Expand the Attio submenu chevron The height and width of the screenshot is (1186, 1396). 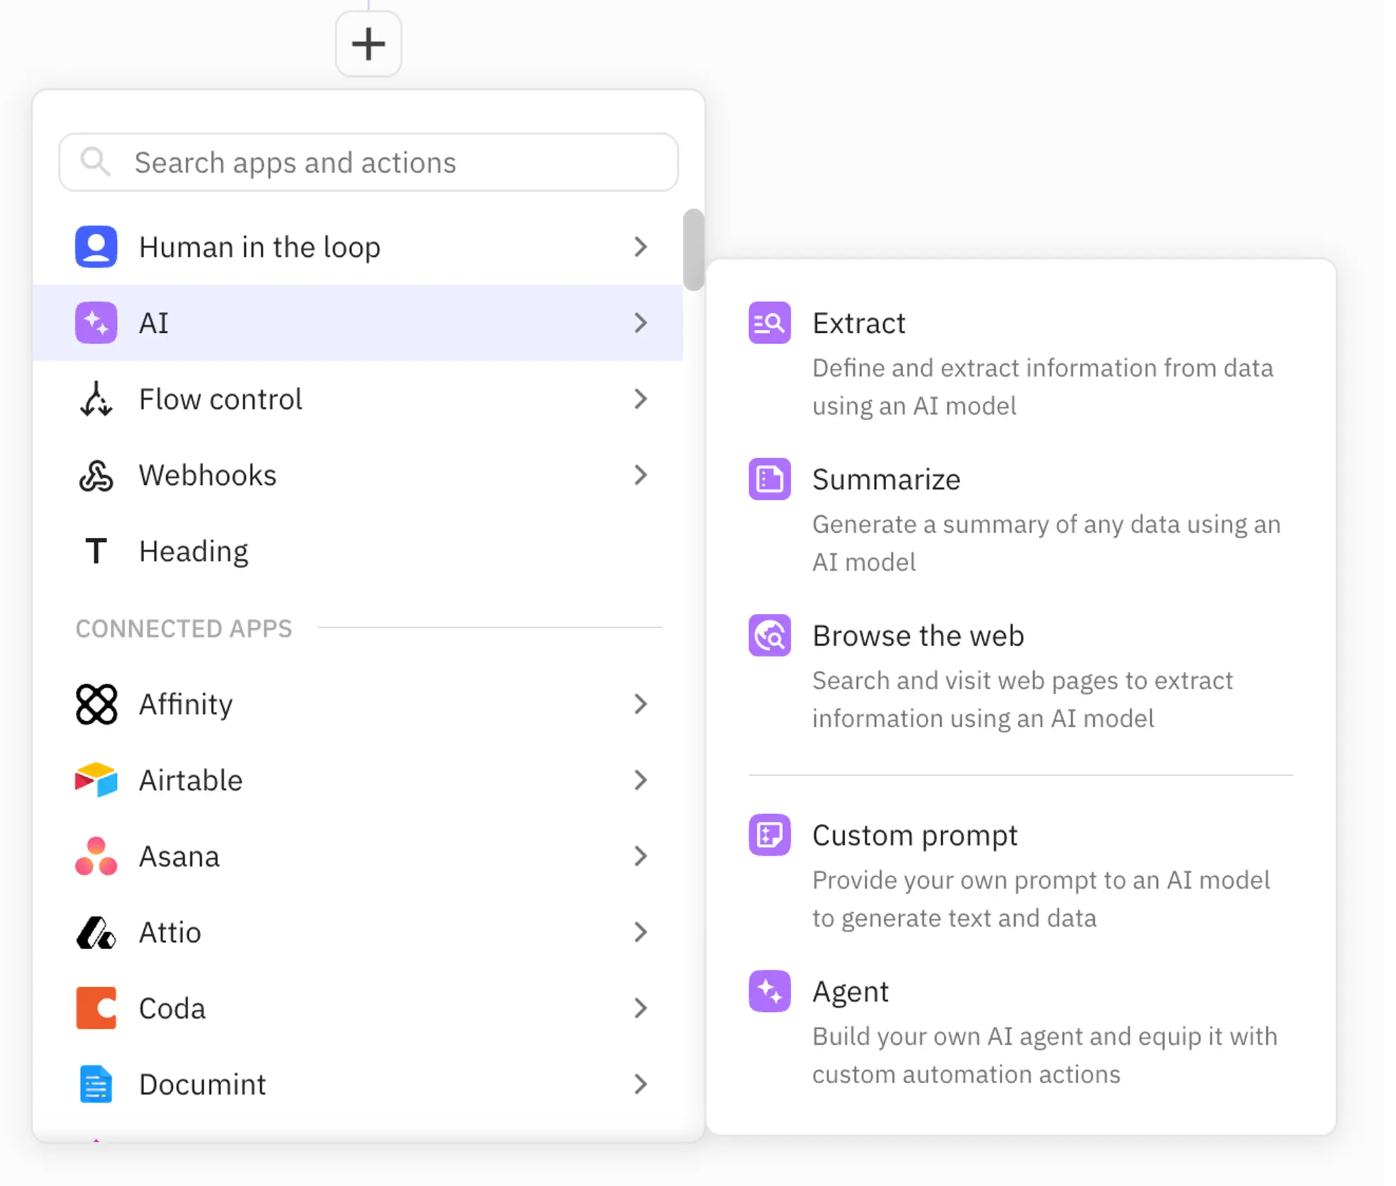641,932
